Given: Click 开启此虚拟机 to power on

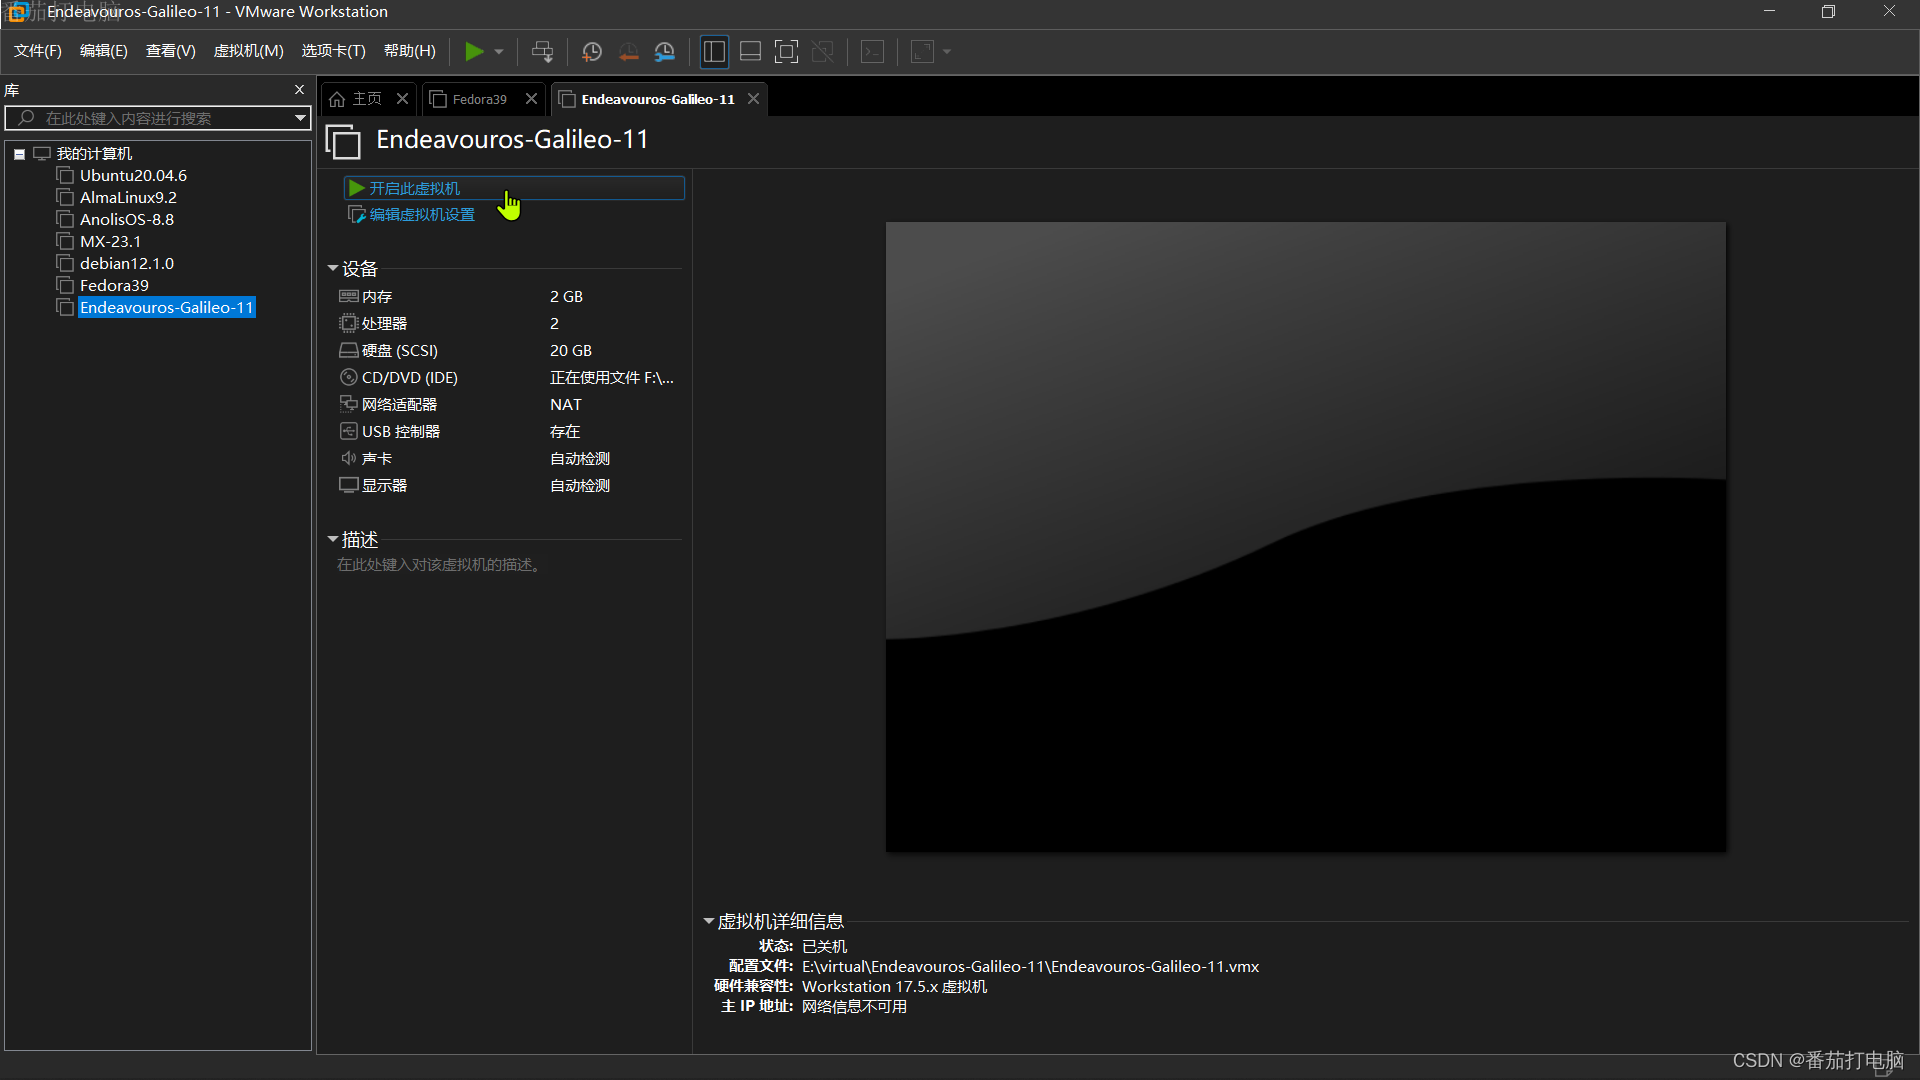Looking at the screenshot, I should pos(514,188).
